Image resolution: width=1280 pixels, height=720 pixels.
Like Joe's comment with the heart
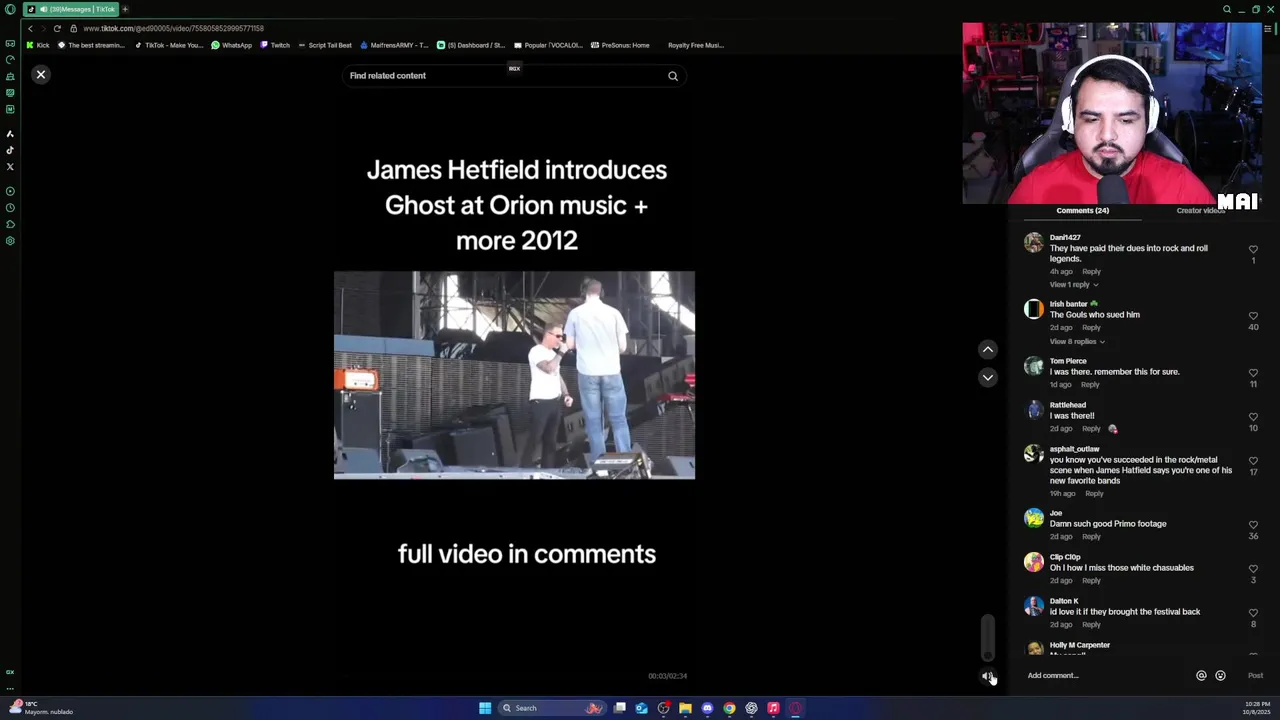[1253, 525]
